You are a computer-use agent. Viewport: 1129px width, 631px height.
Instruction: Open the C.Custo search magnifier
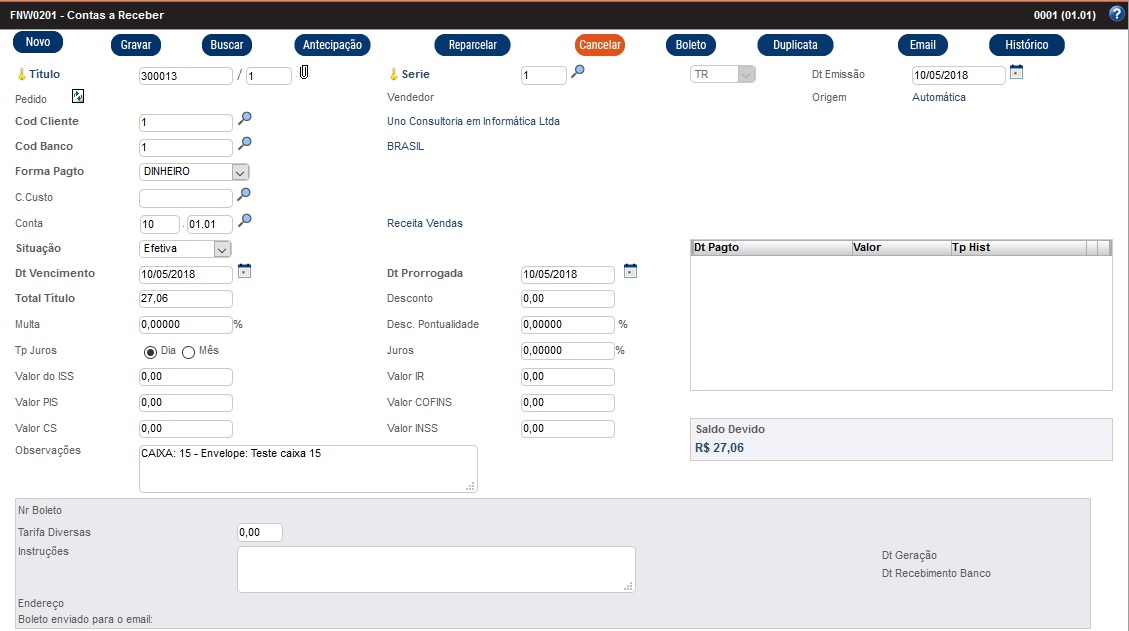tap(245, 195)
